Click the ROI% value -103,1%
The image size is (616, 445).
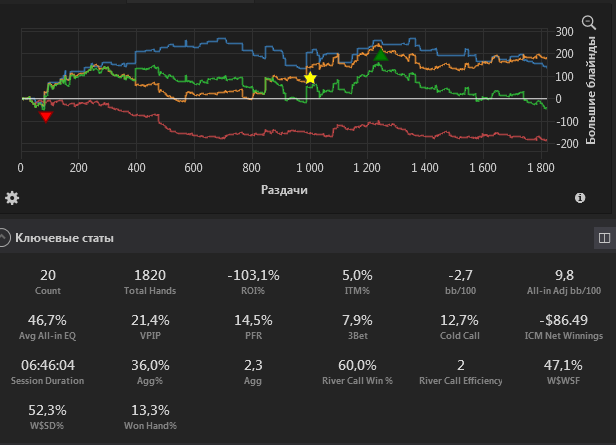(x=253, y=275)
